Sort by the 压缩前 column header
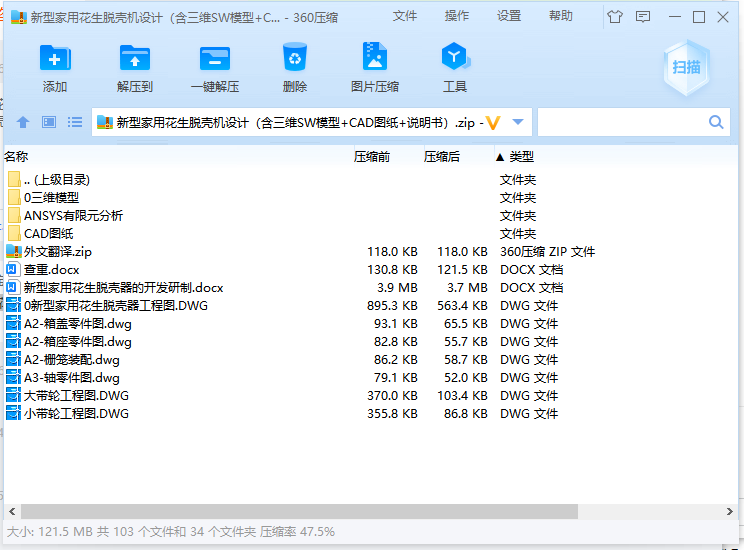 pyautogui.click(x=372, y=157)
